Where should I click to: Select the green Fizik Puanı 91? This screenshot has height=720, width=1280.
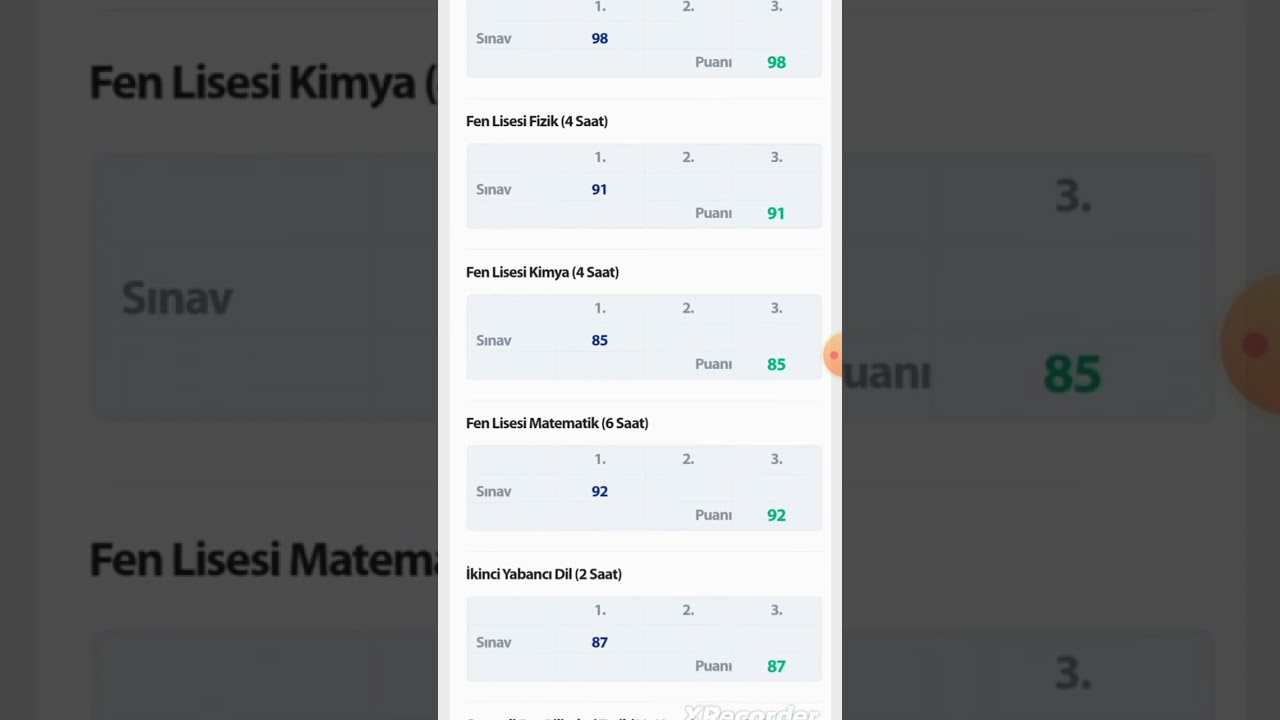point(776,213)
